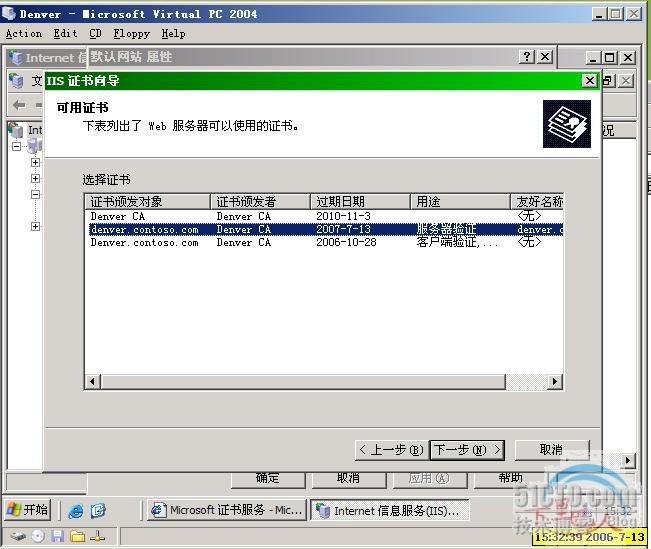Click the Virtual PC shared folder status icon
This screenshot has width=651, height=549.
tap(78, 537)
